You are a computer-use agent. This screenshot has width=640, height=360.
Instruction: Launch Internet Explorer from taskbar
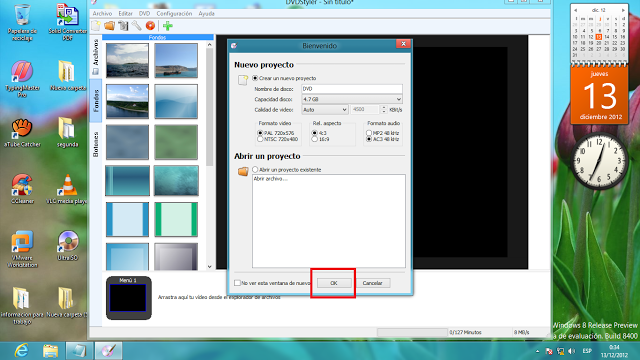[x=21, y=351]
